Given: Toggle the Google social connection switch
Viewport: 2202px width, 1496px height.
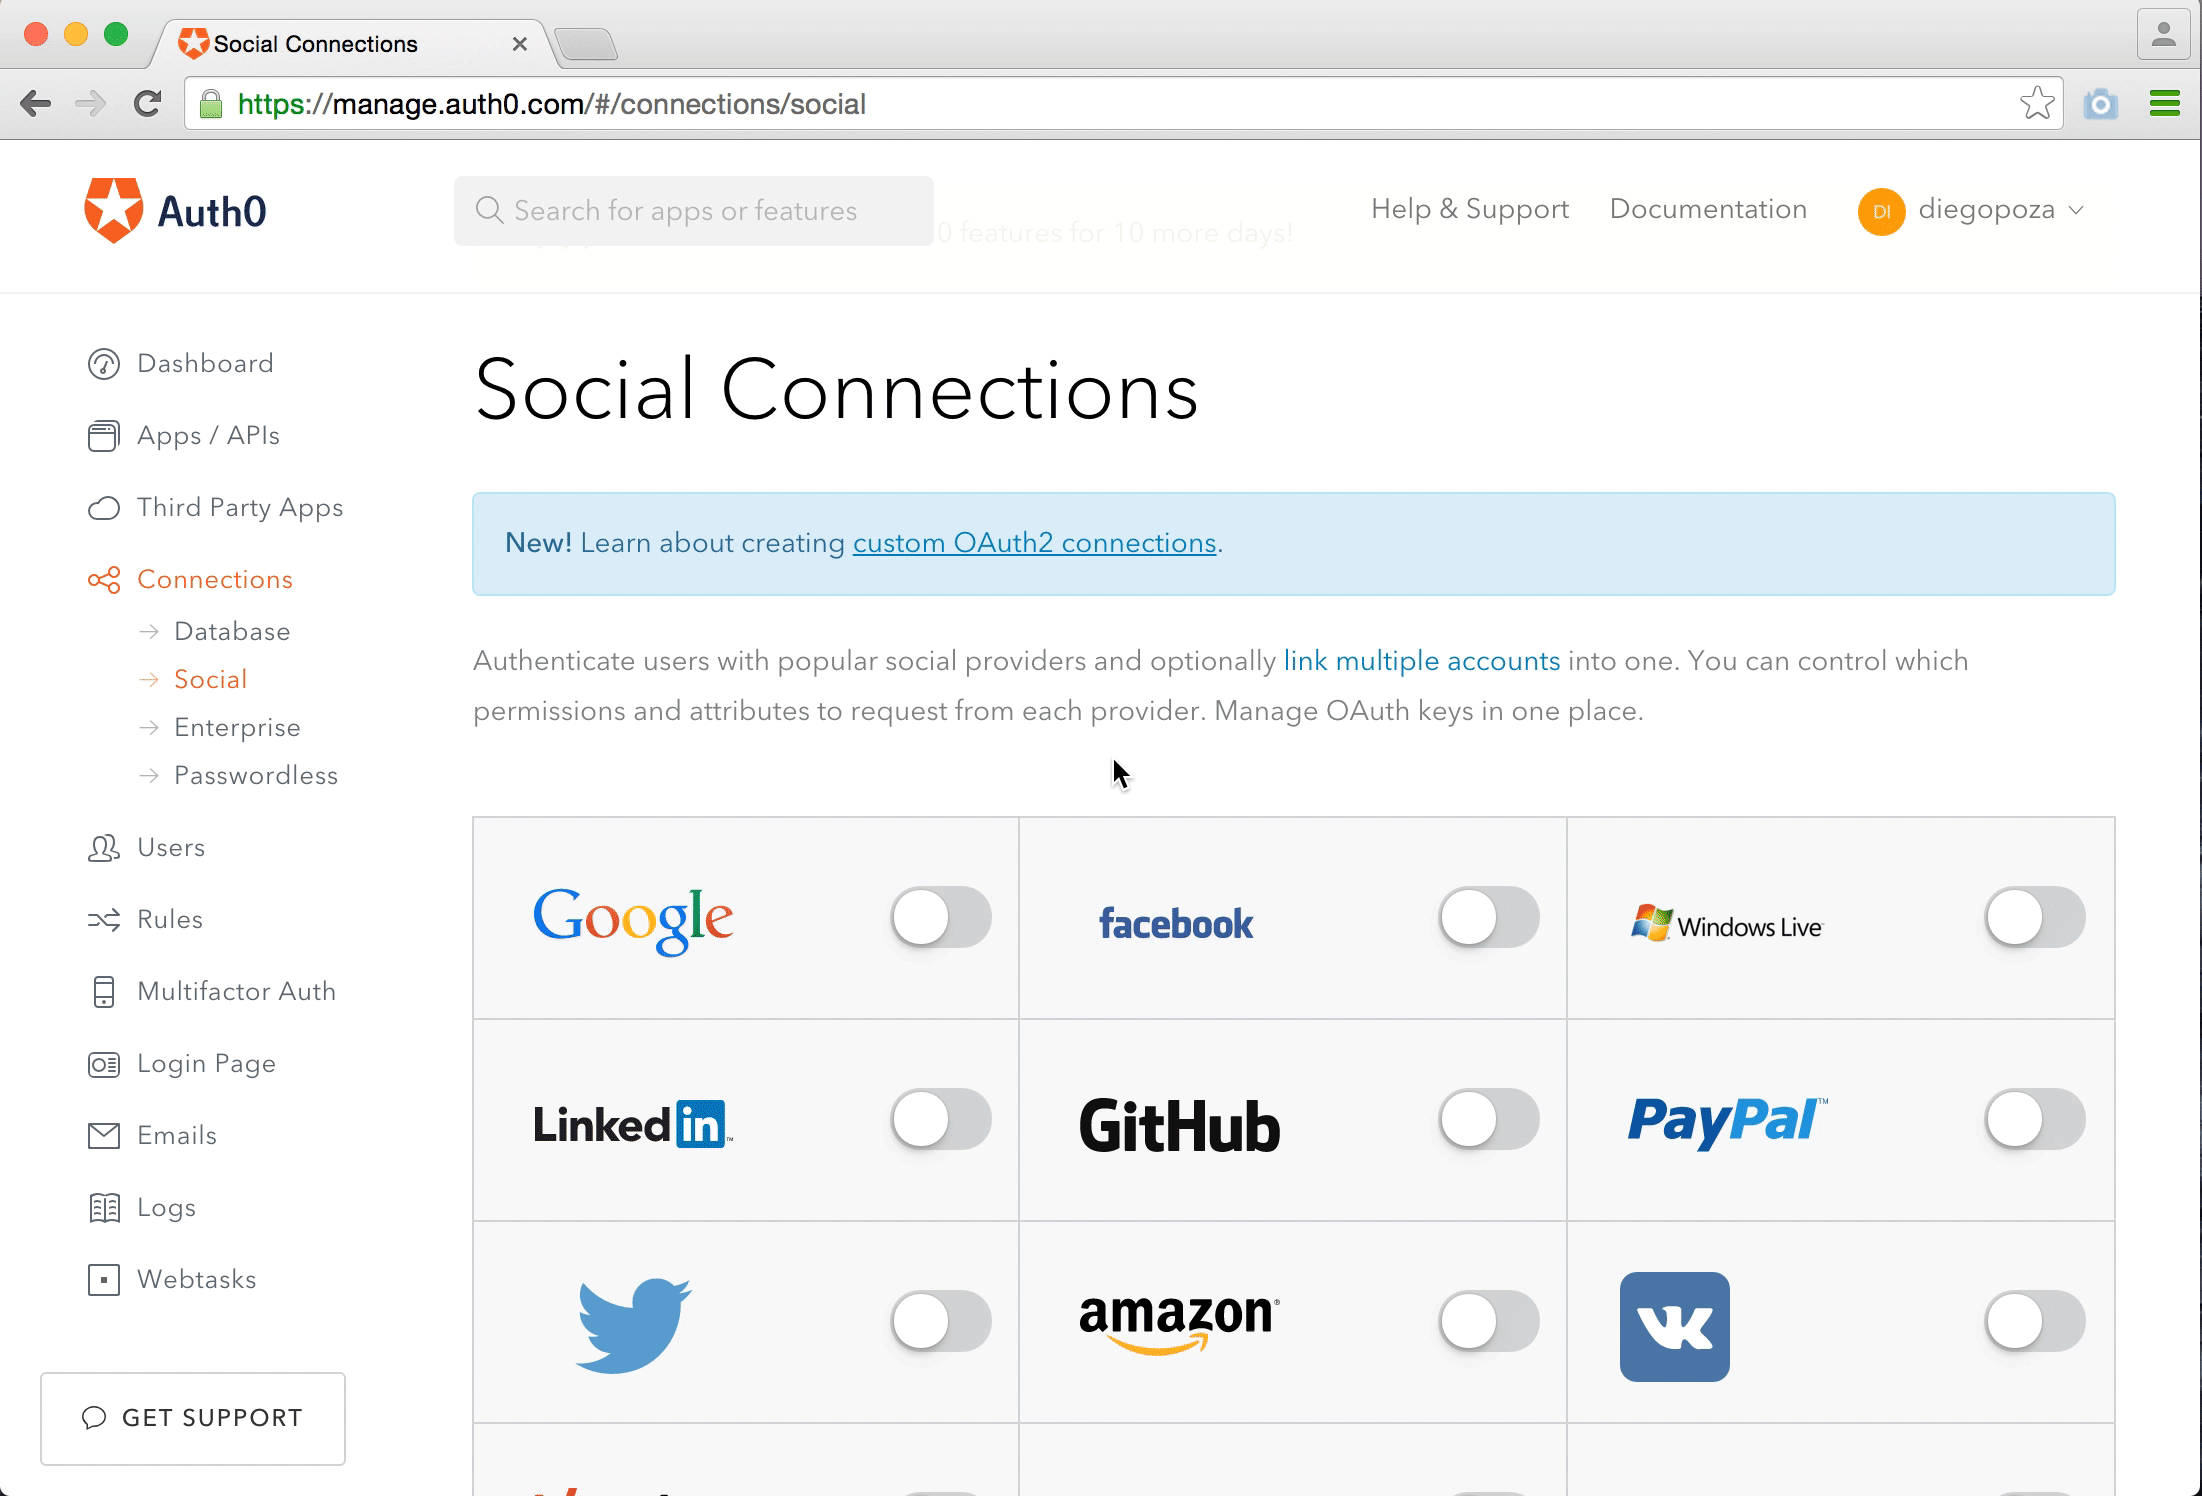Looking at the screenshot, I should point(943,917).
